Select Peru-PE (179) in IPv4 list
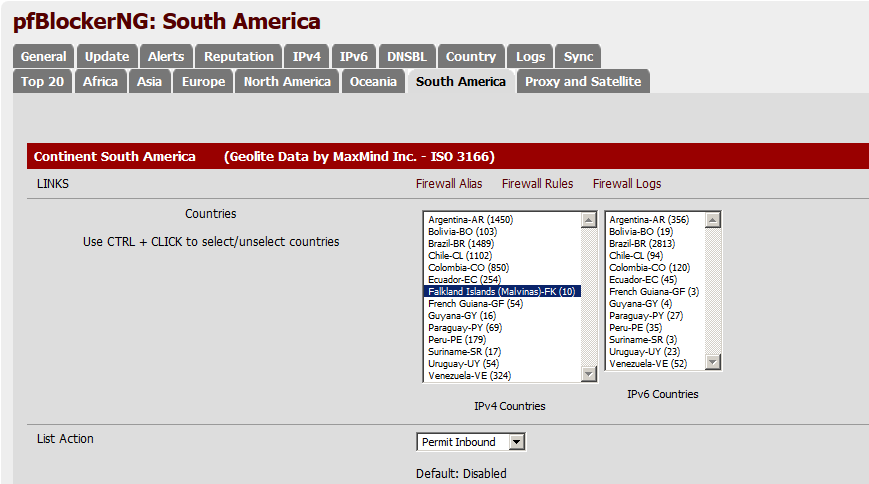The height and width of the screenshot is (484, 869). (502, 340)
